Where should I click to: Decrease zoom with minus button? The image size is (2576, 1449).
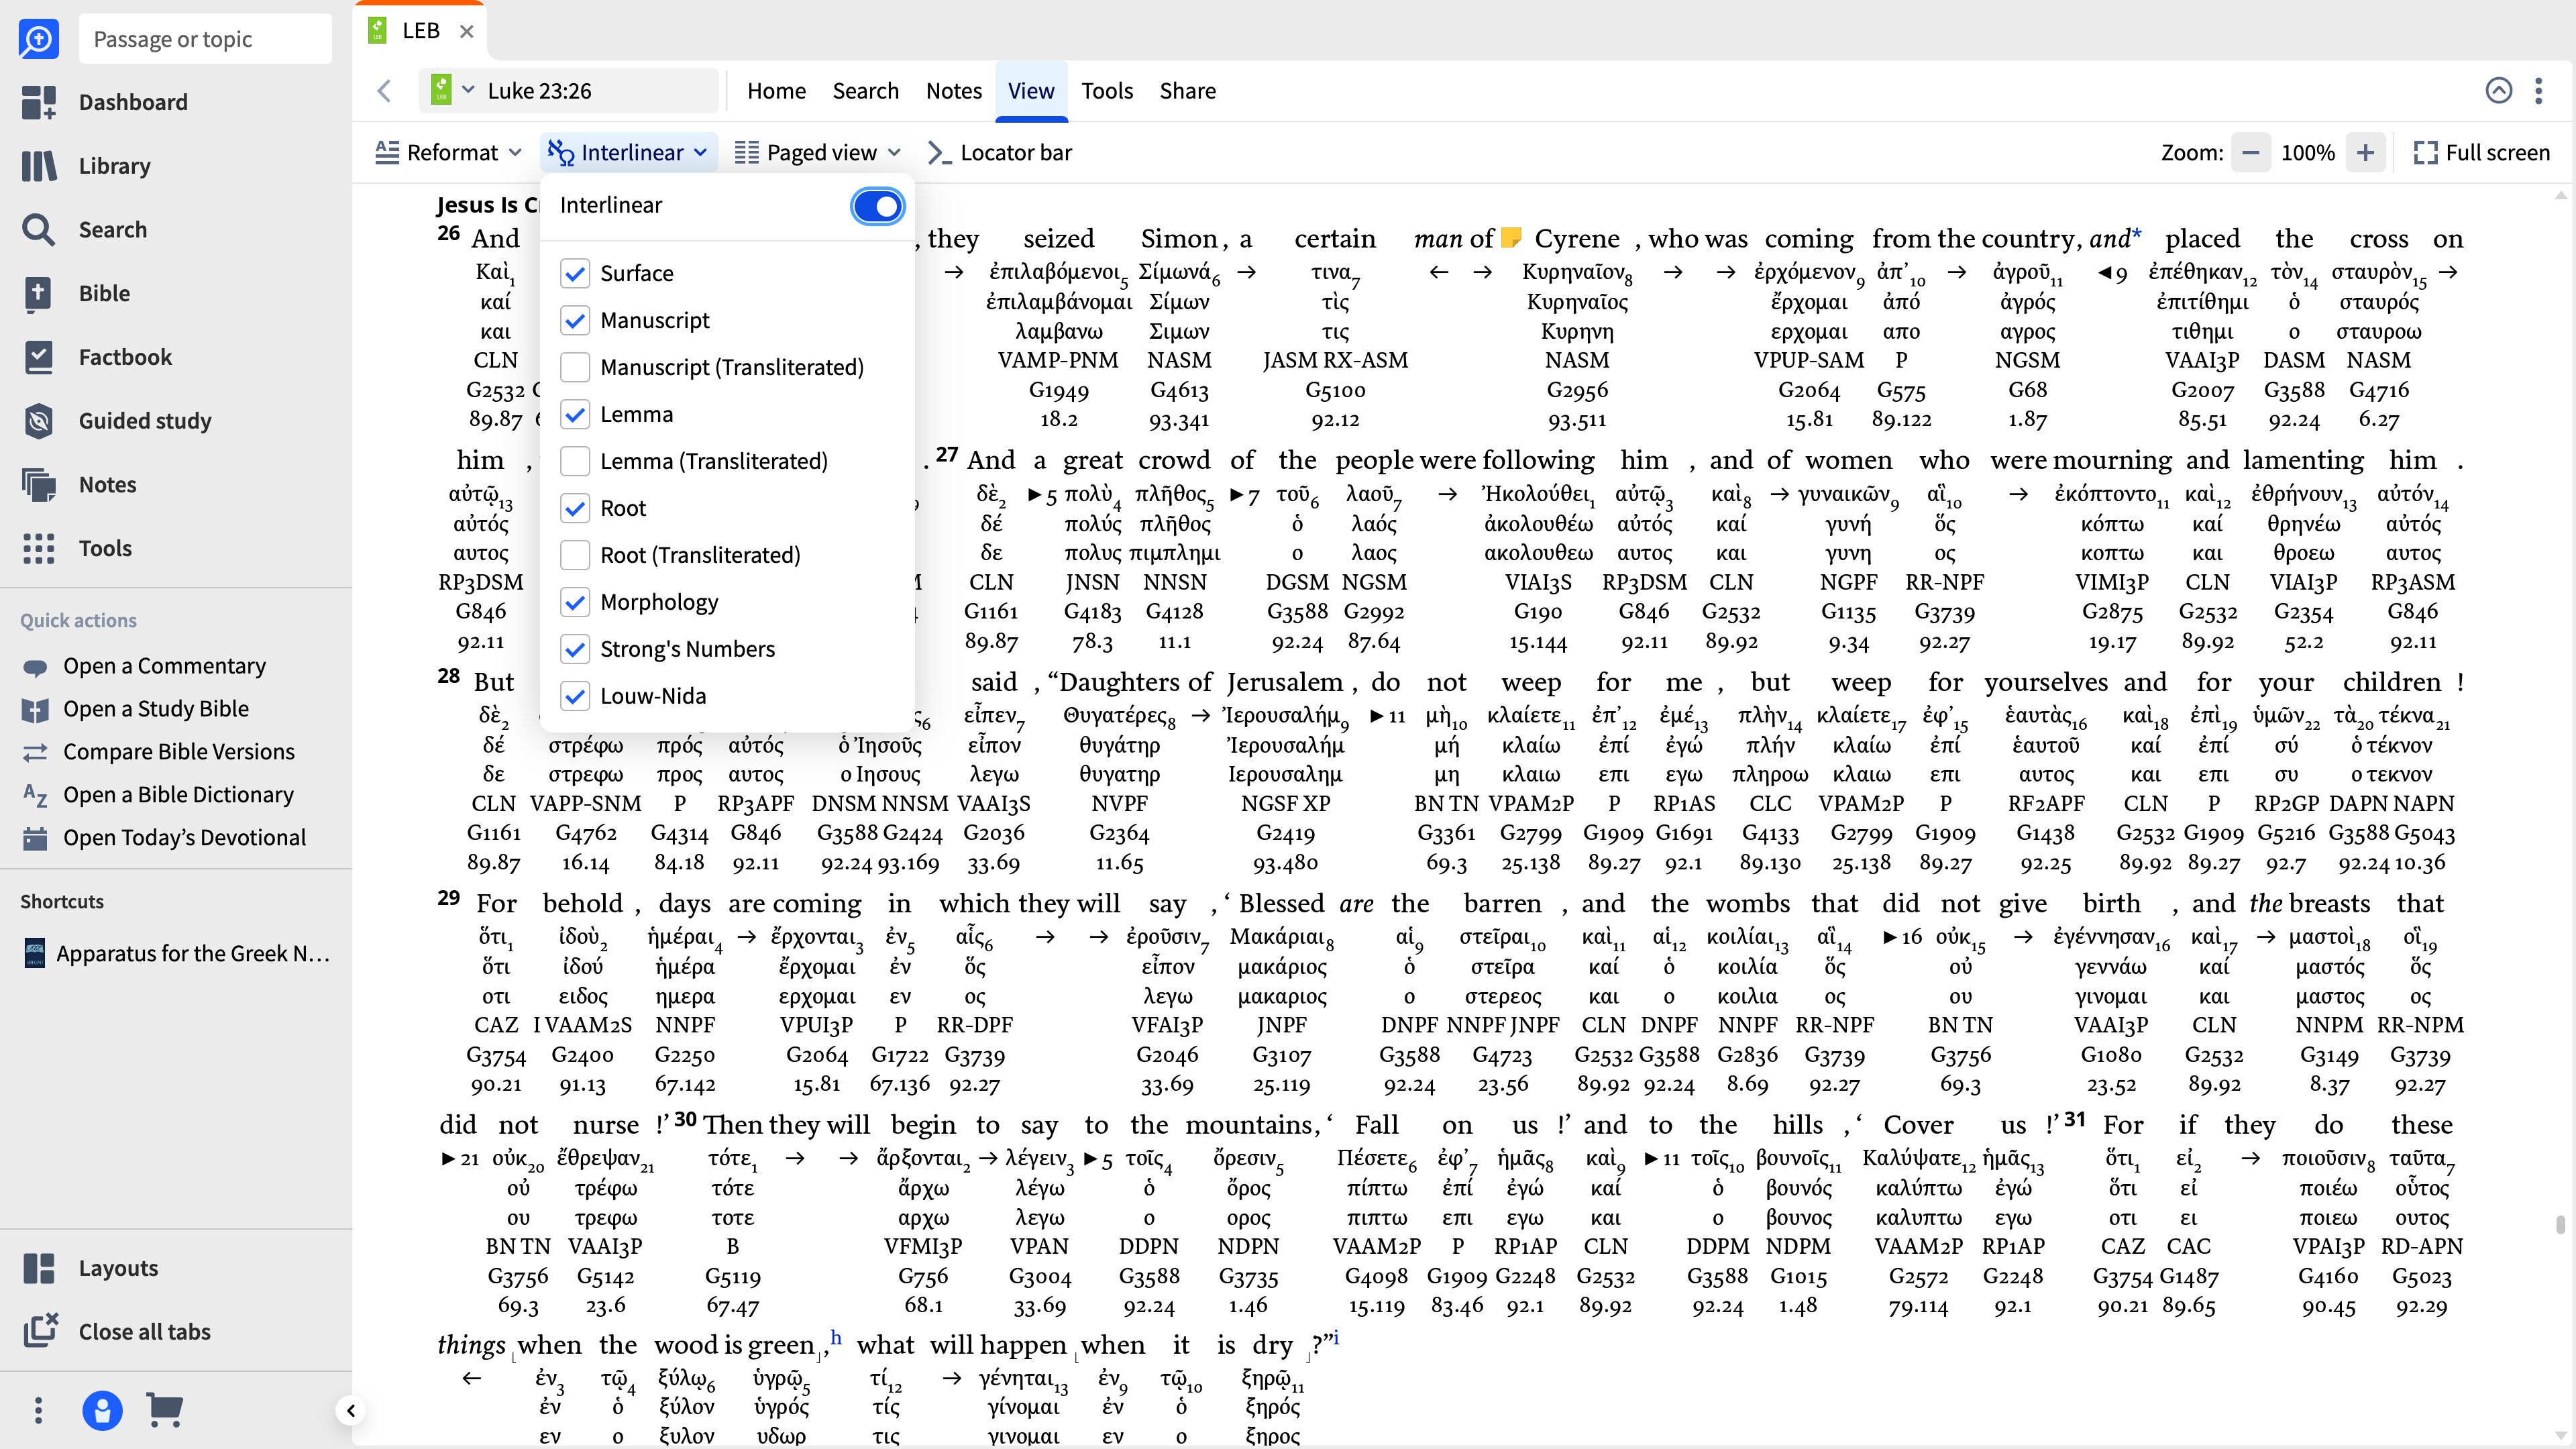(x=2250, y=153)
